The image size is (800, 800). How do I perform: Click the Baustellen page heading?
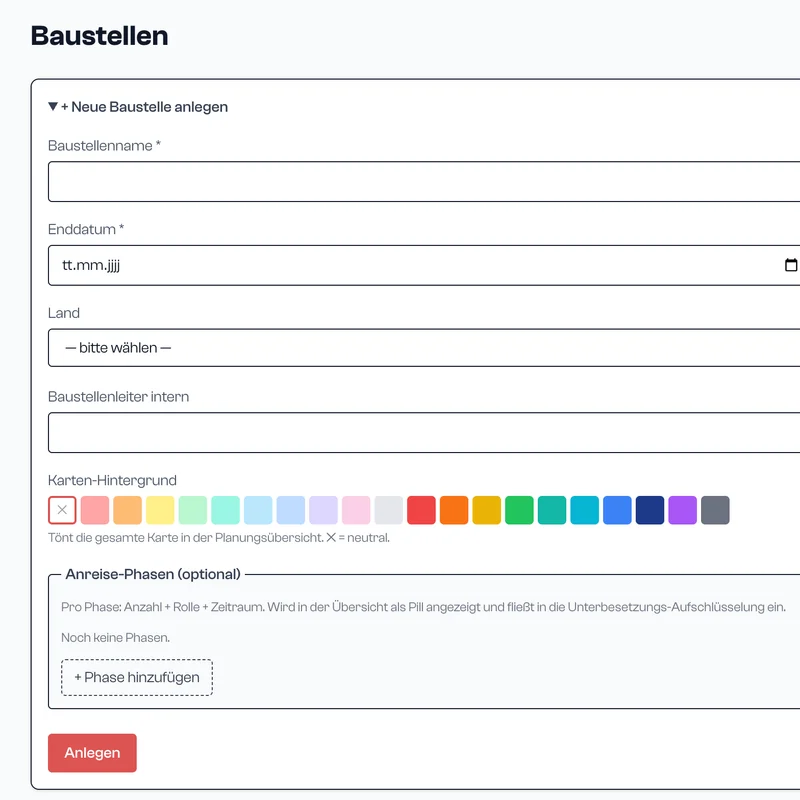pos(99,36)
